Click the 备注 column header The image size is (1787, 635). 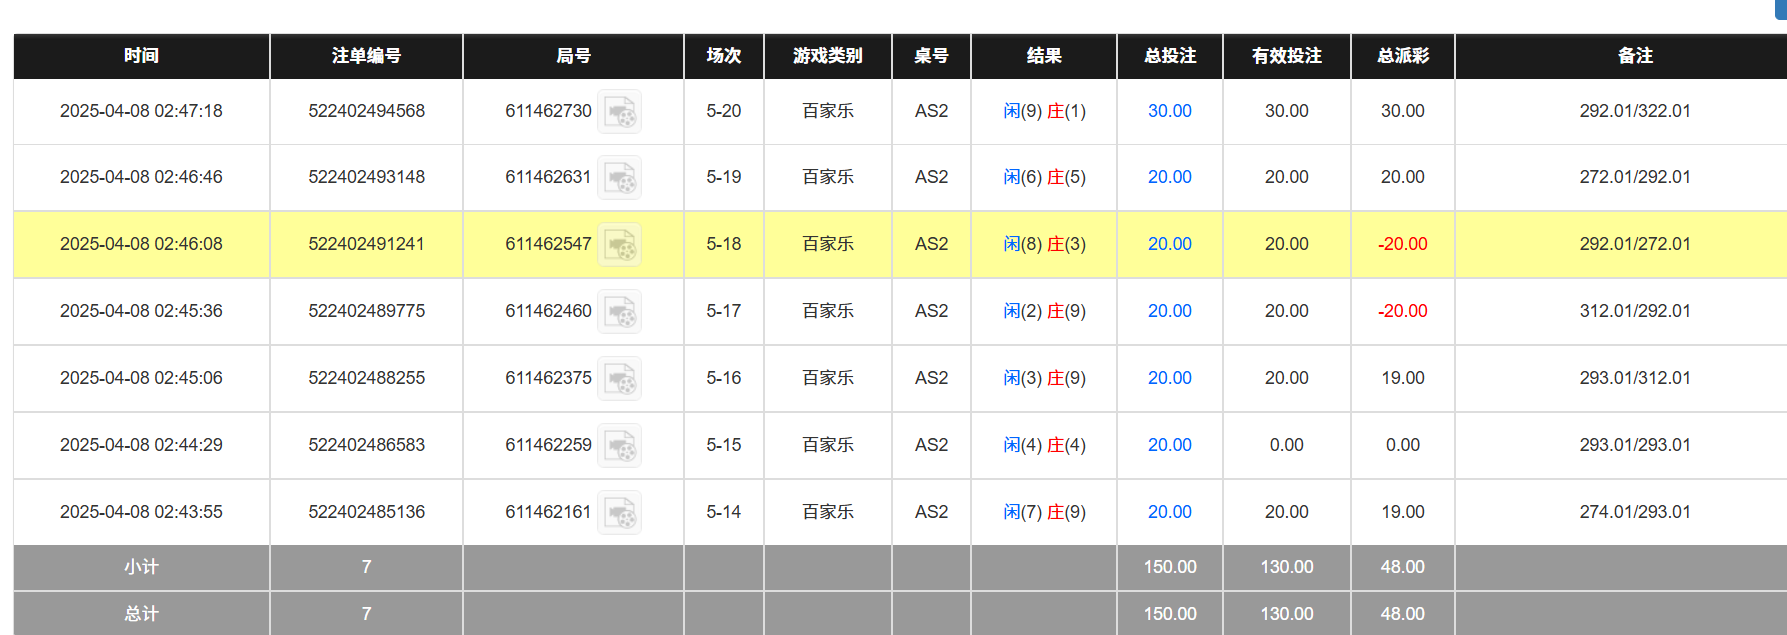click(1634, 56)
